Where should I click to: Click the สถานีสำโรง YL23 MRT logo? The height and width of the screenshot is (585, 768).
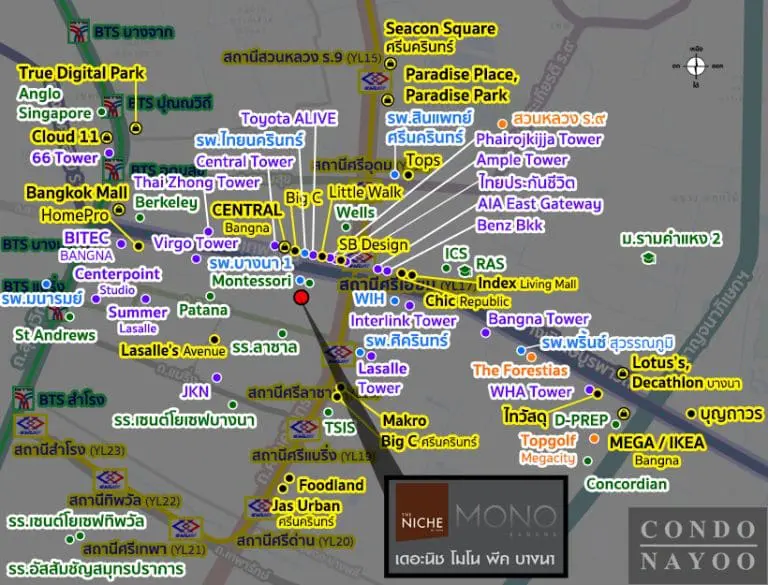pos(30,425)
